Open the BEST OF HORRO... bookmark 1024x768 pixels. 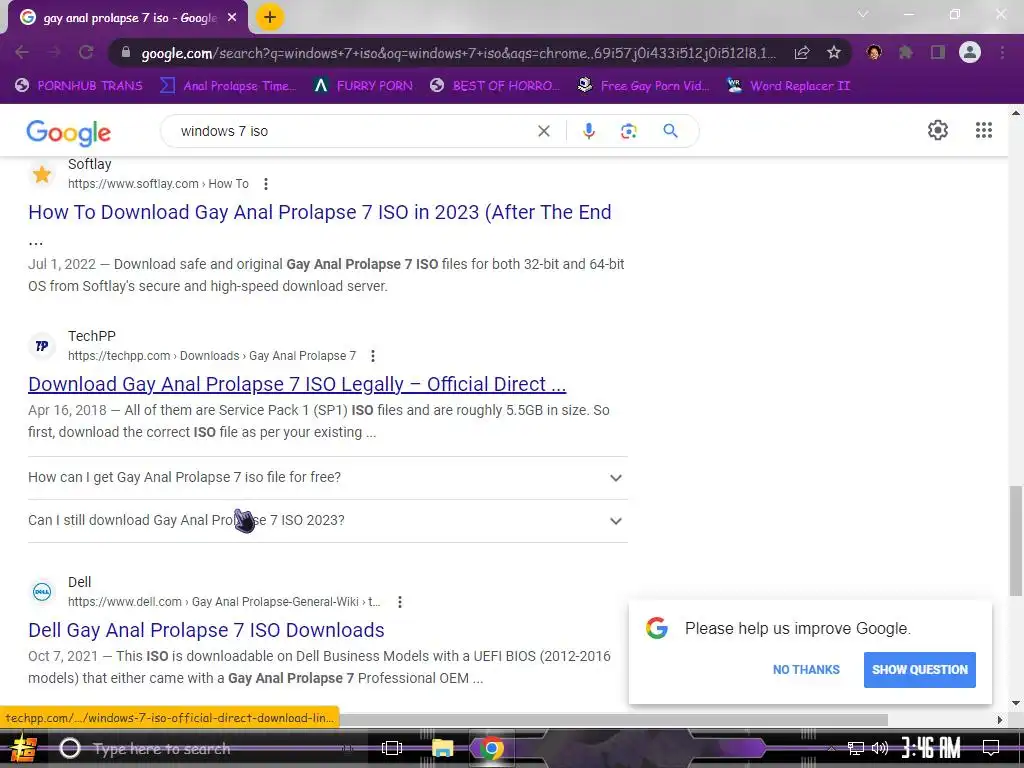495,86
